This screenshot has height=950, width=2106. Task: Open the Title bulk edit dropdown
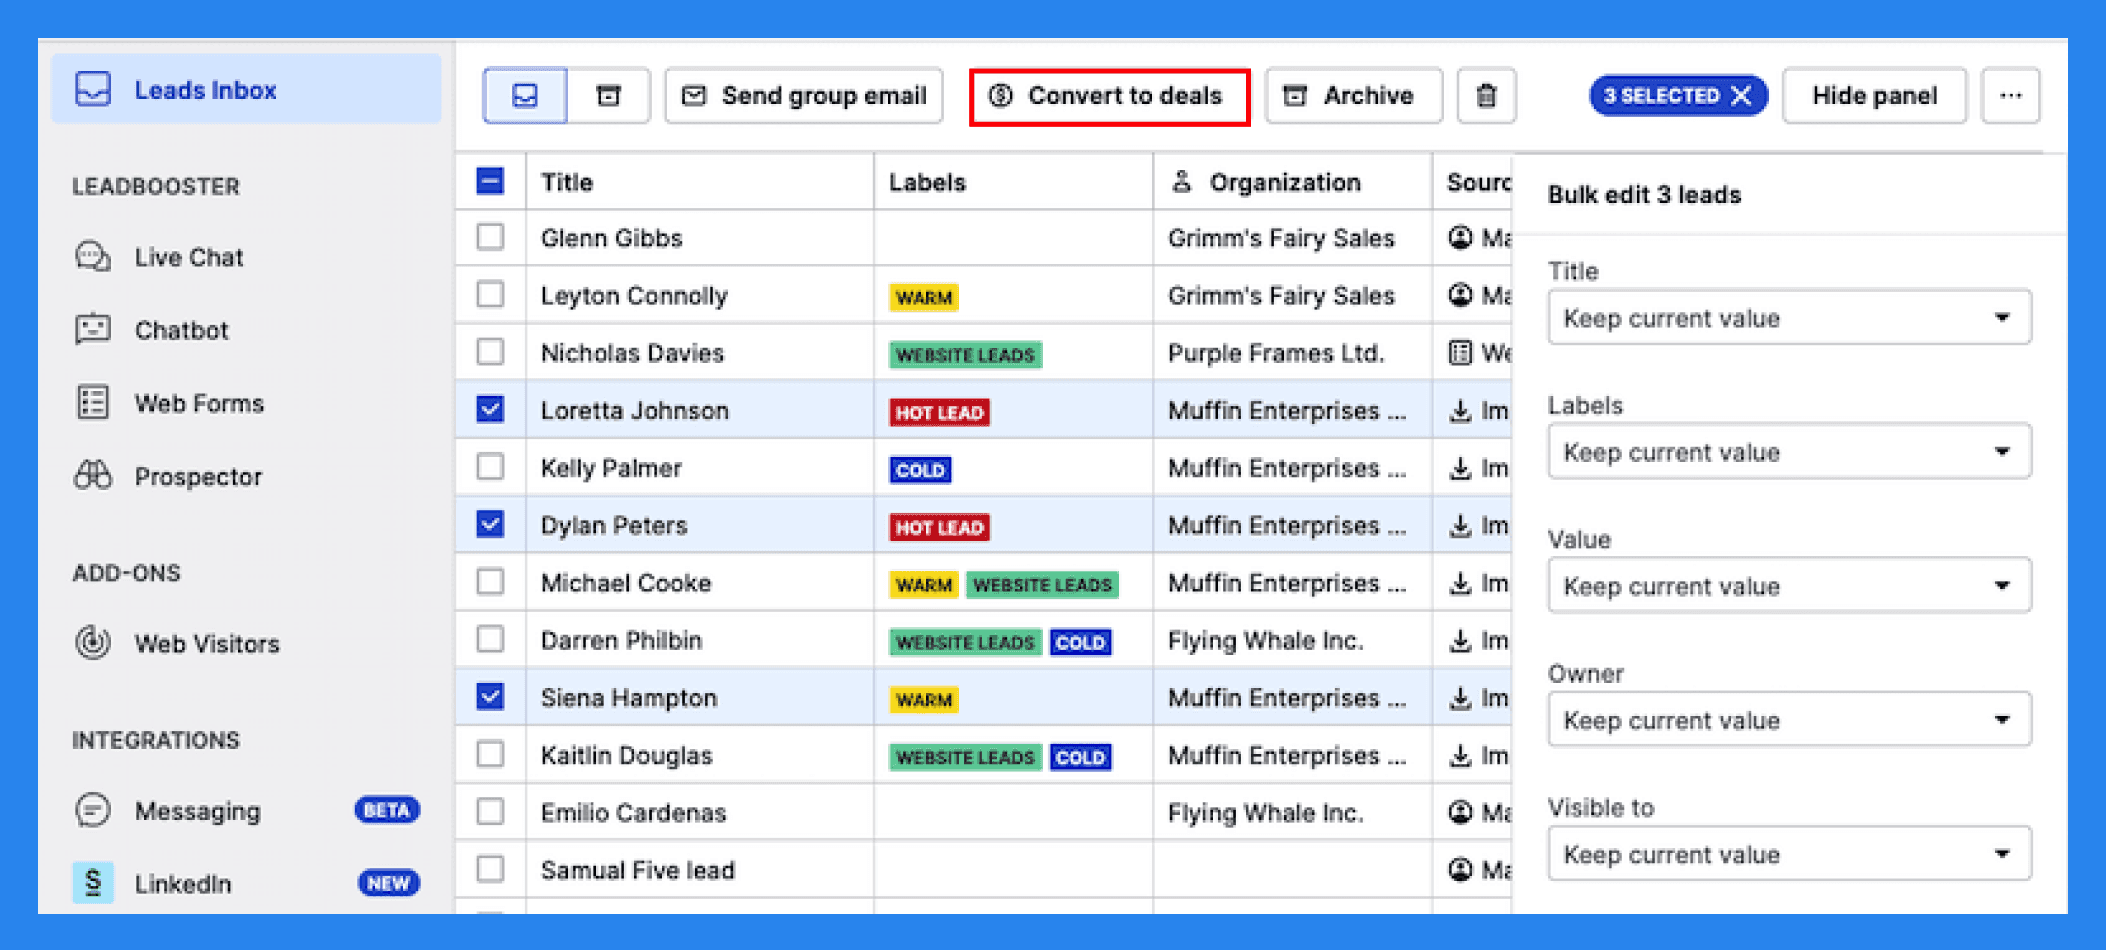point(1789,318)
